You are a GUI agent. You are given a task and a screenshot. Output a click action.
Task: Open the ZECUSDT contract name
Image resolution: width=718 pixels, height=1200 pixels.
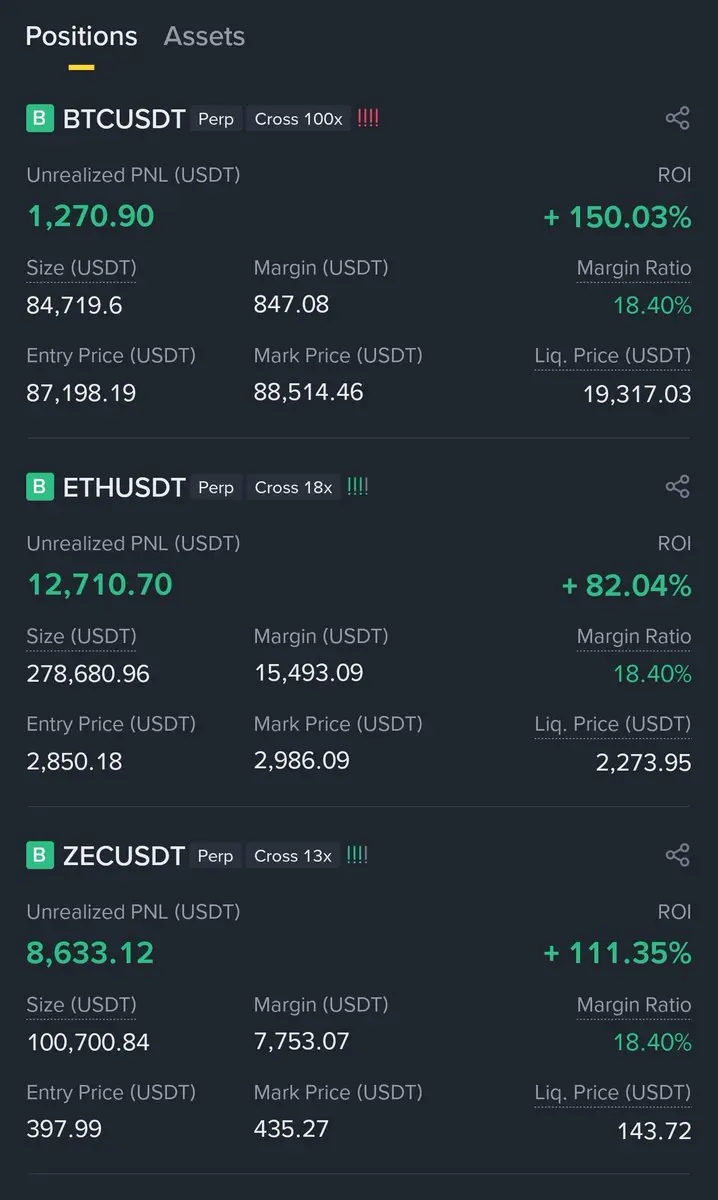click(x=124, y=856)
